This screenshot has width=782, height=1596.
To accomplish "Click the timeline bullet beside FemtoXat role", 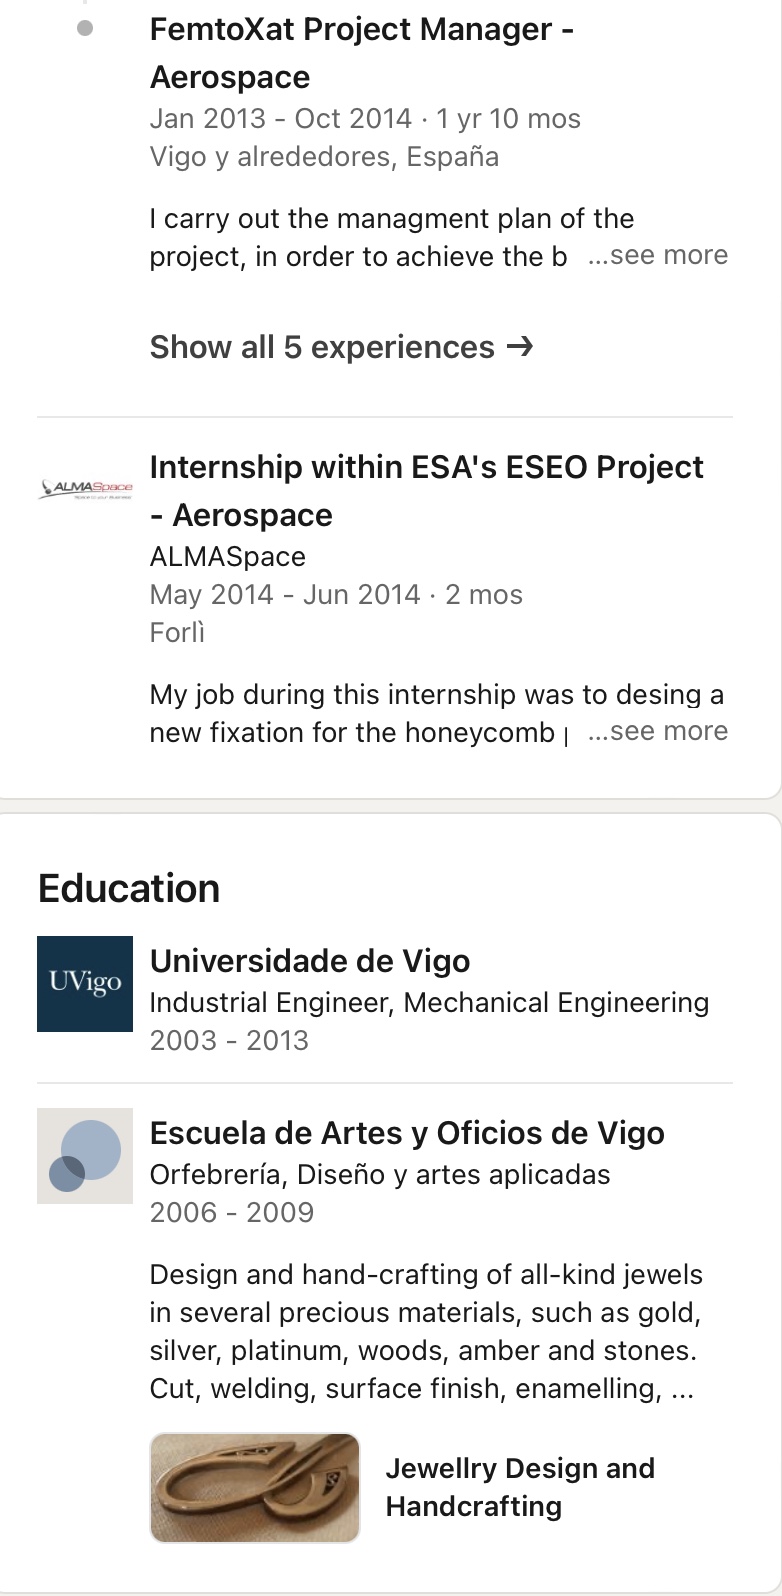I will 85,28.
